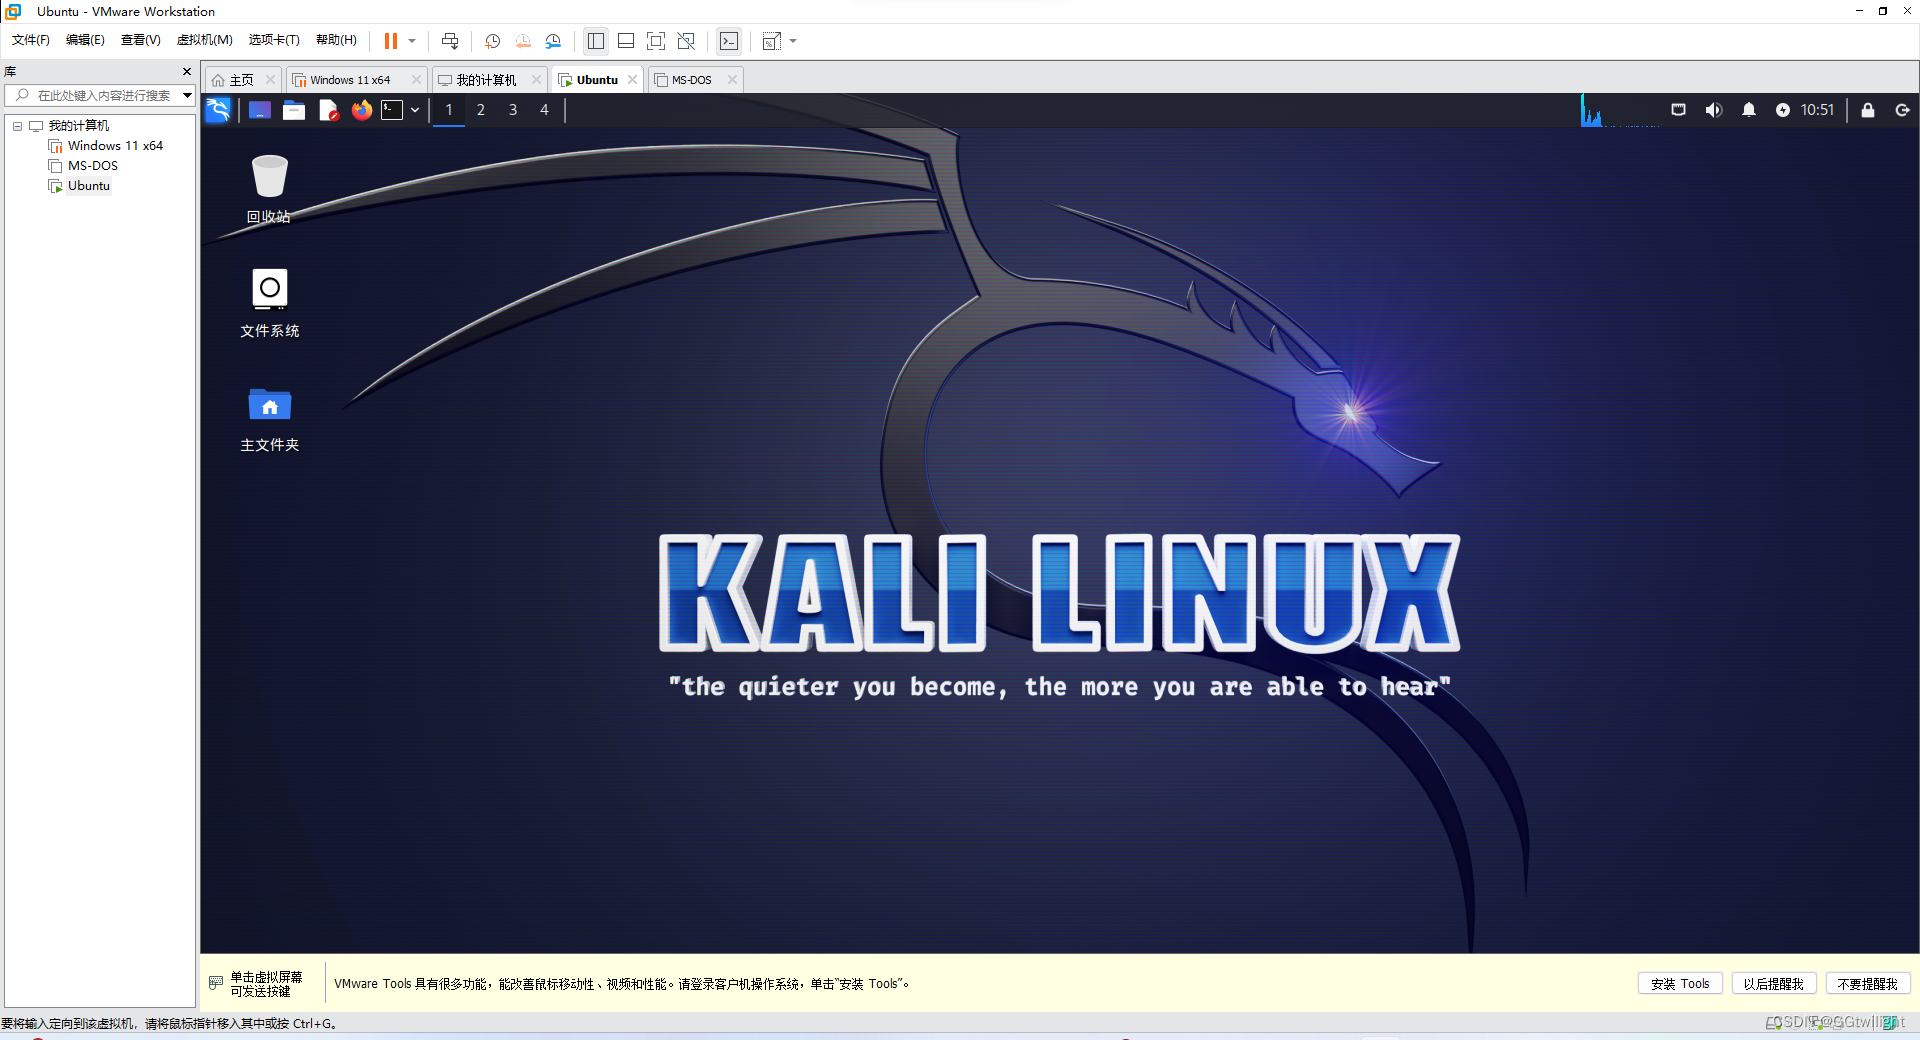Click the revert to snapshot icon
1920x1040 pixels.
point(523,41)
